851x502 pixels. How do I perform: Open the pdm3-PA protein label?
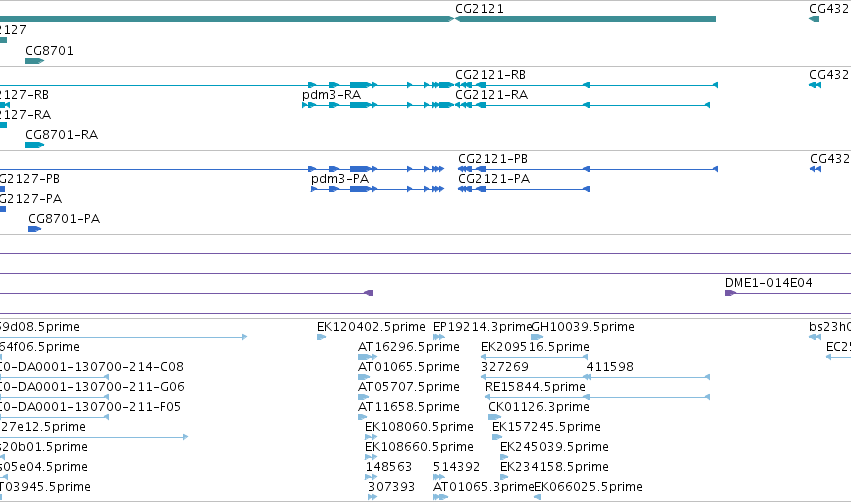click(340, 179)
